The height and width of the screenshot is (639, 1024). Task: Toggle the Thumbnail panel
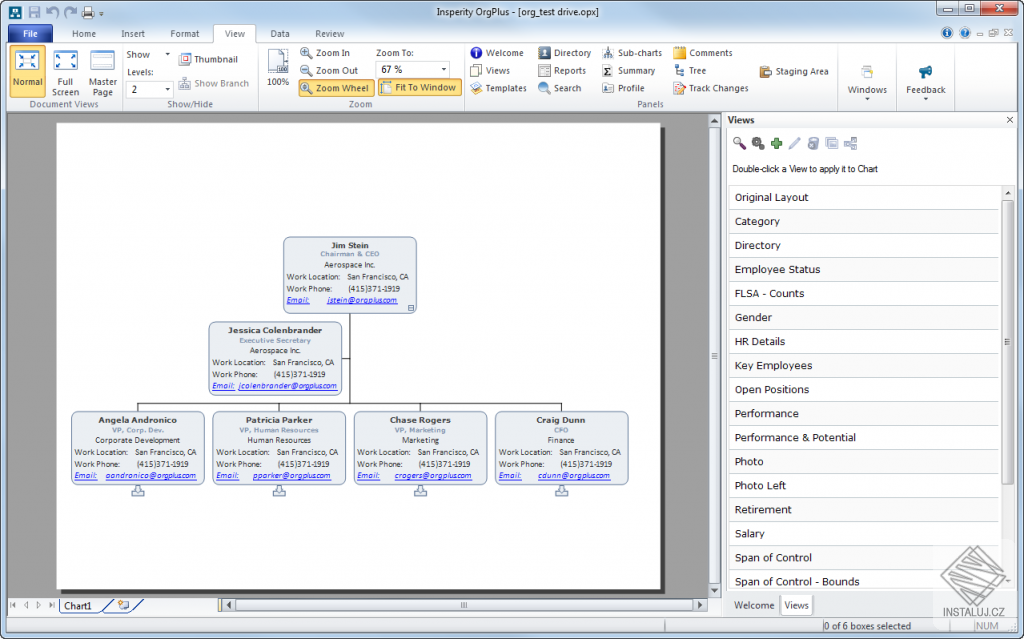208,59
